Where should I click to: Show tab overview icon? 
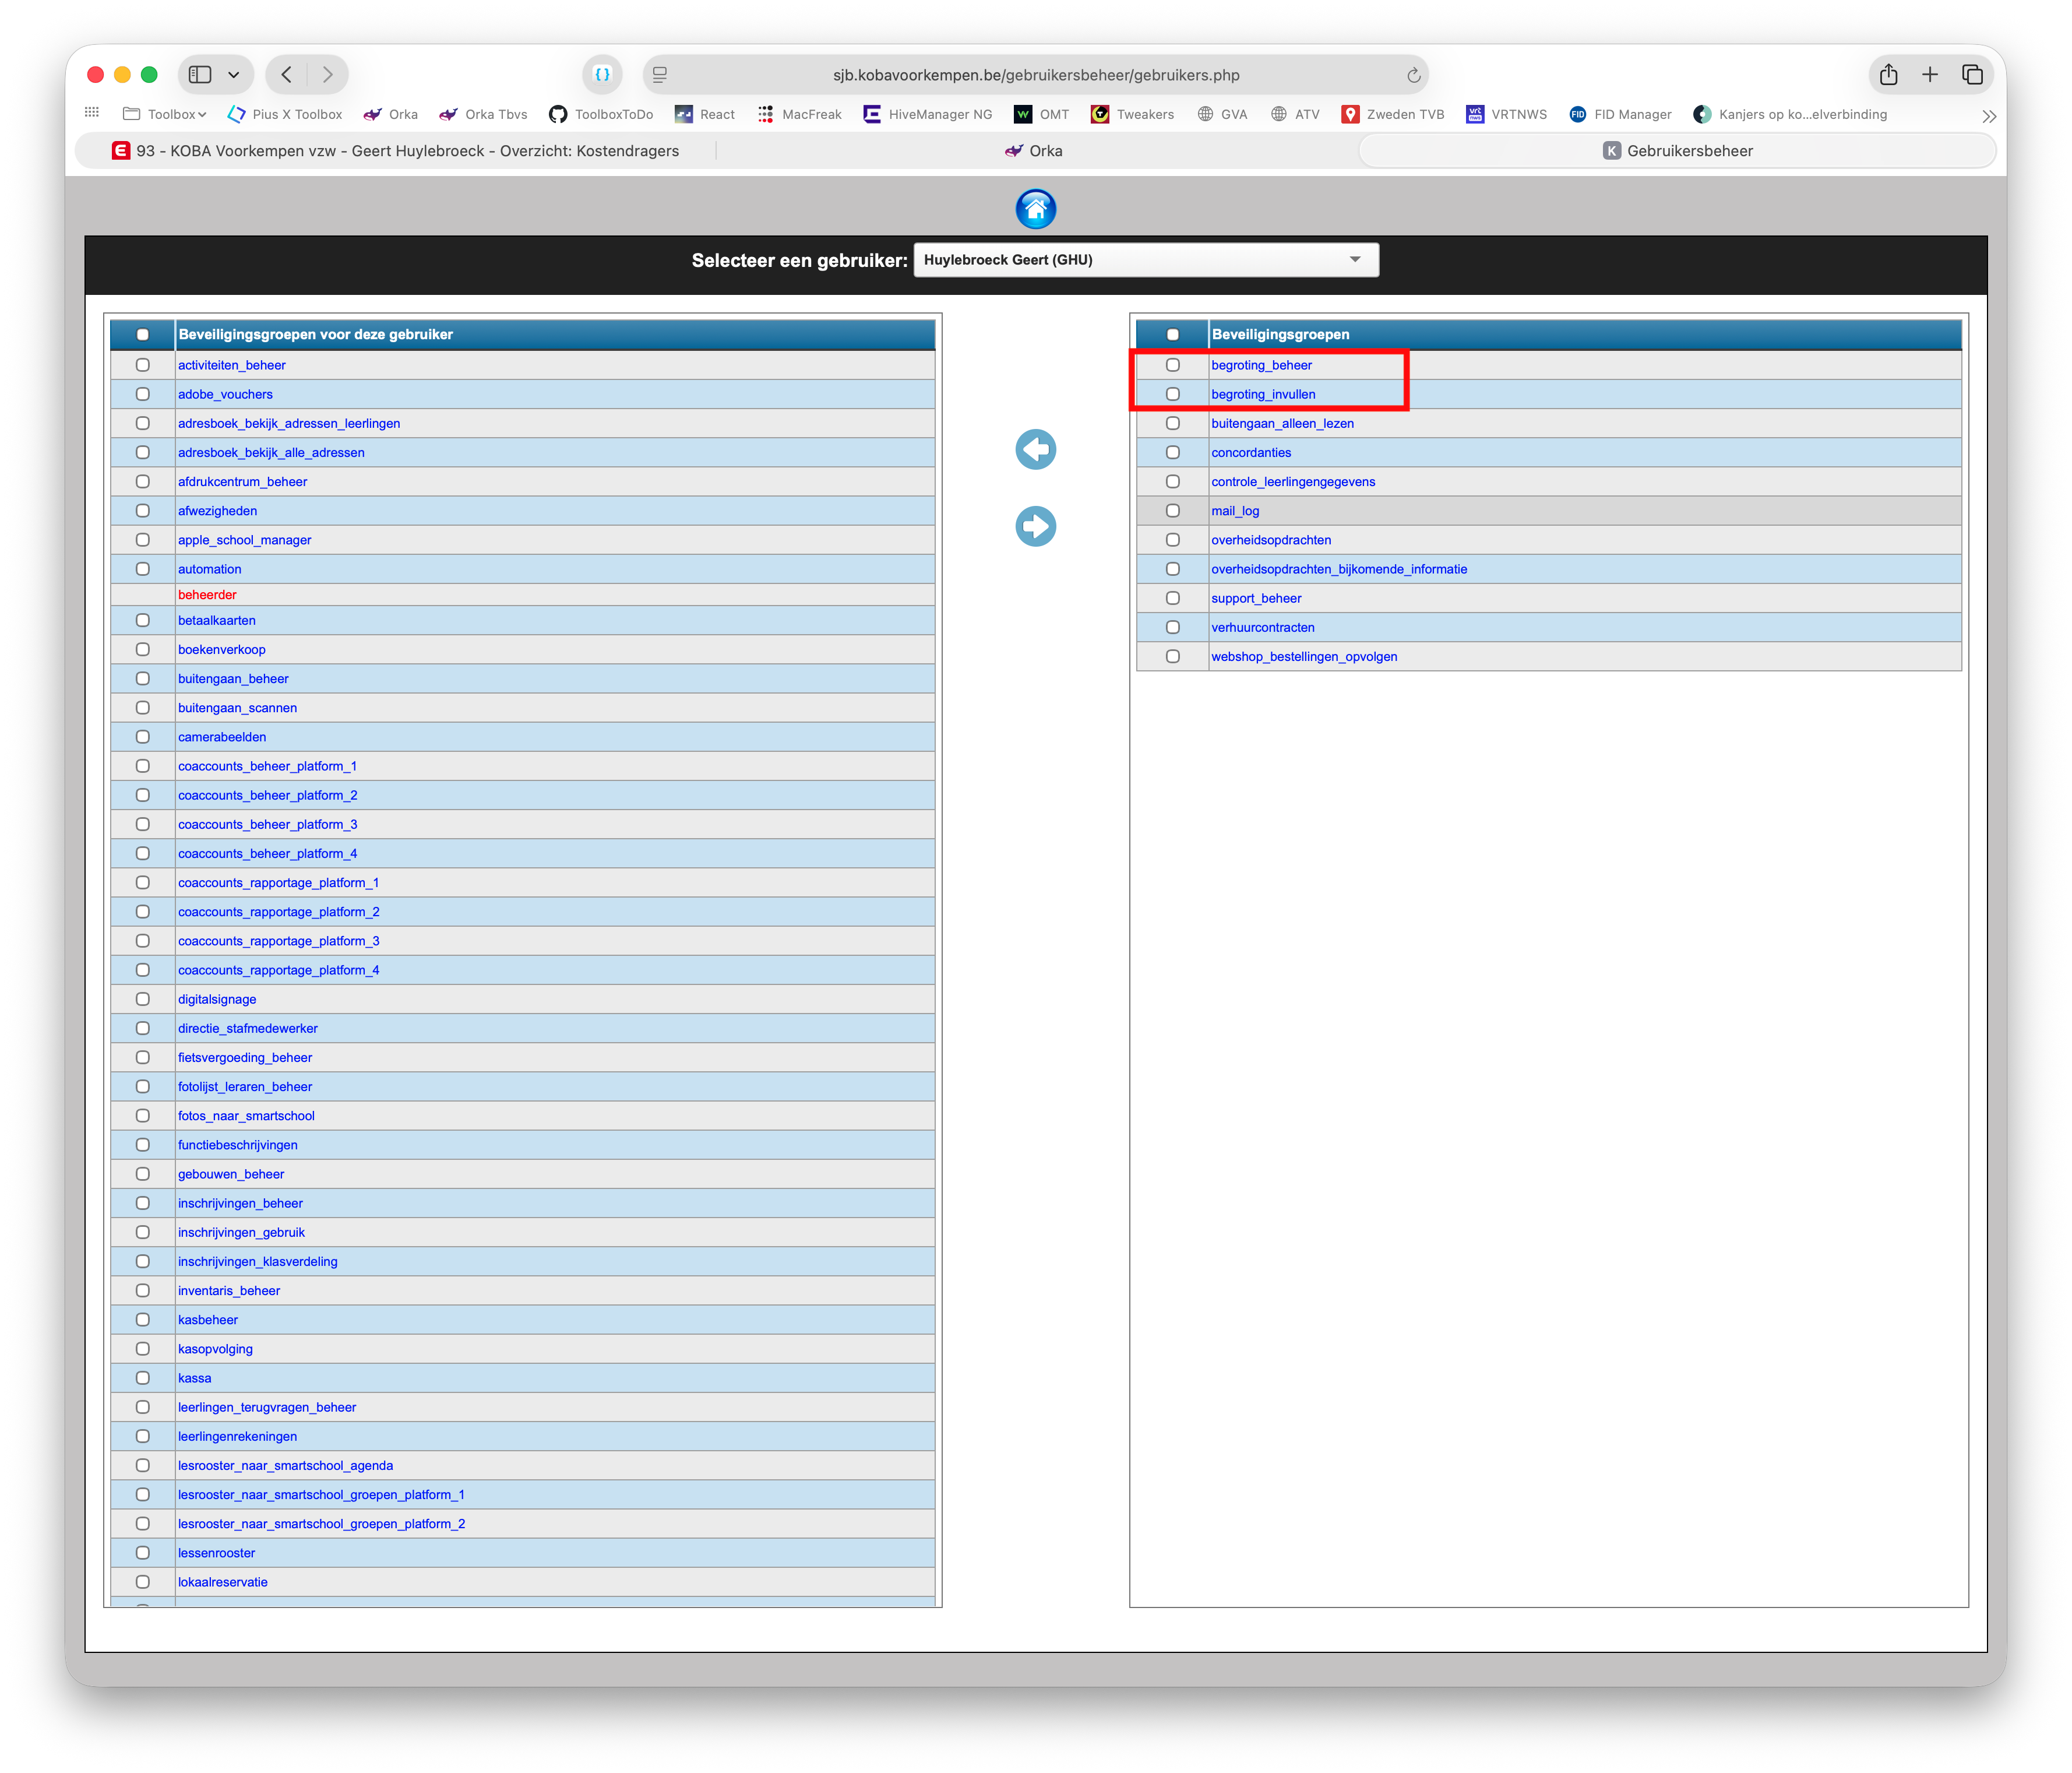(x=1972, y=75)
